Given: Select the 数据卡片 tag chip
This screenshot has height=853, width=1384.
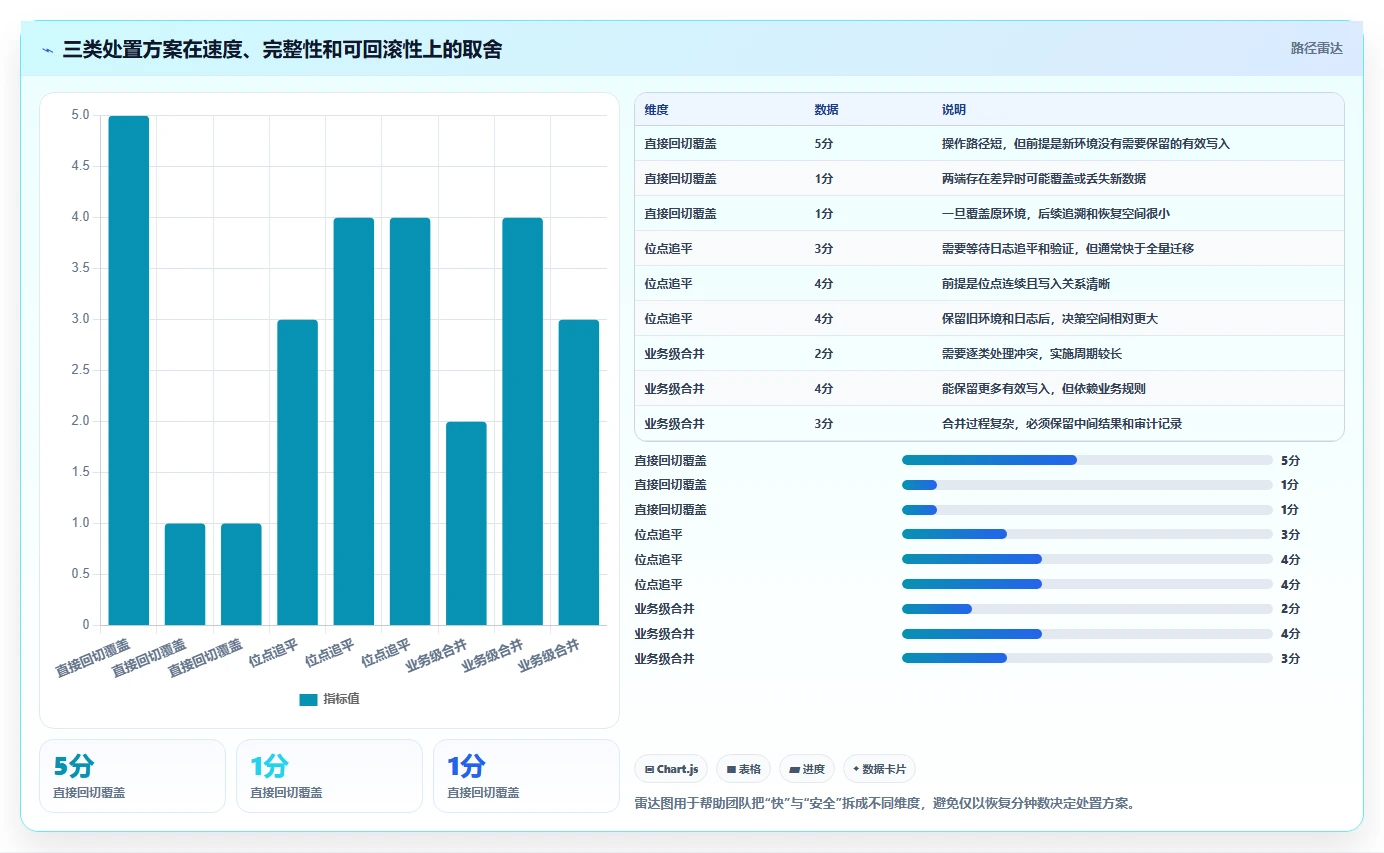Looking at the screenshot, I should click(879, 769).
